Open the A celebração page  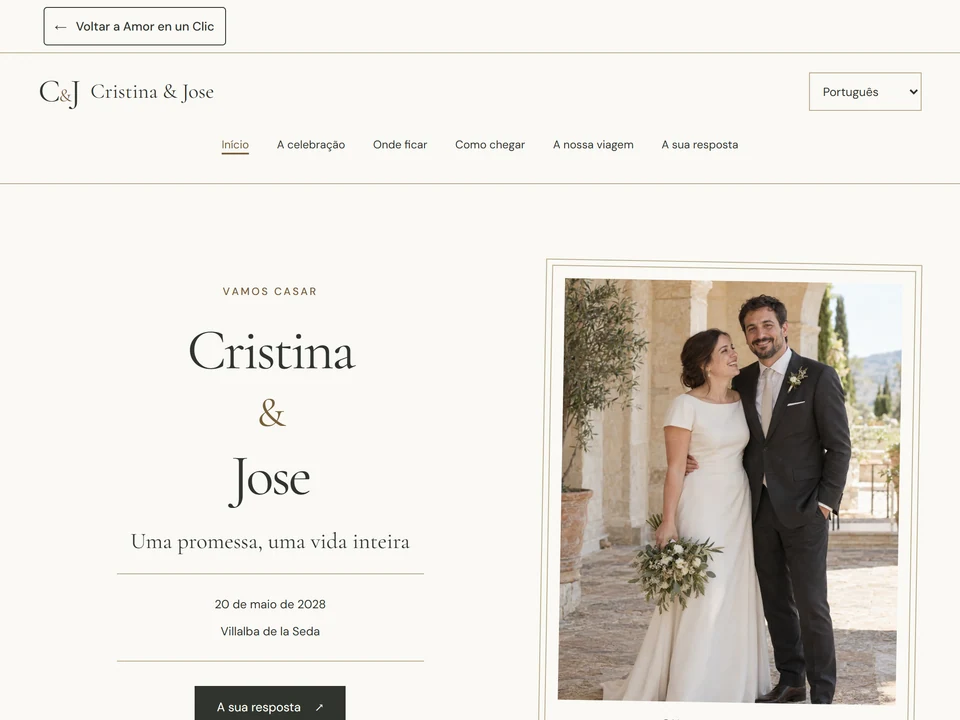pos(311,145)
